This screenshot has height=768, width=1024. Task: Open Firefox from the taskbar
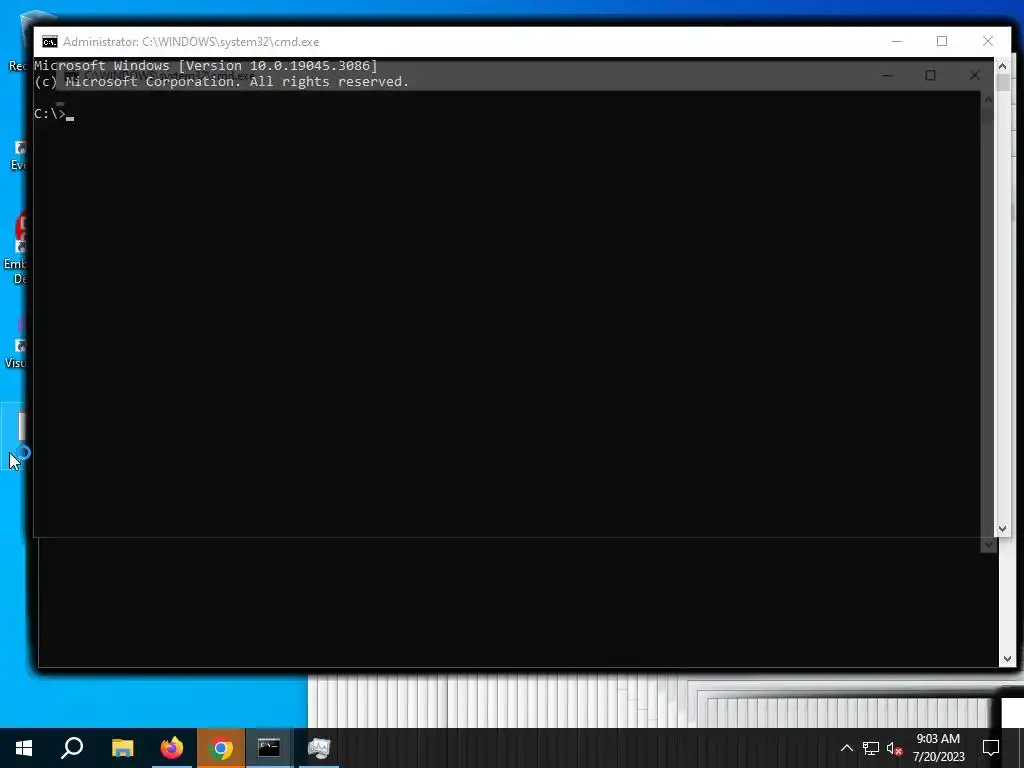coord(172,748)
